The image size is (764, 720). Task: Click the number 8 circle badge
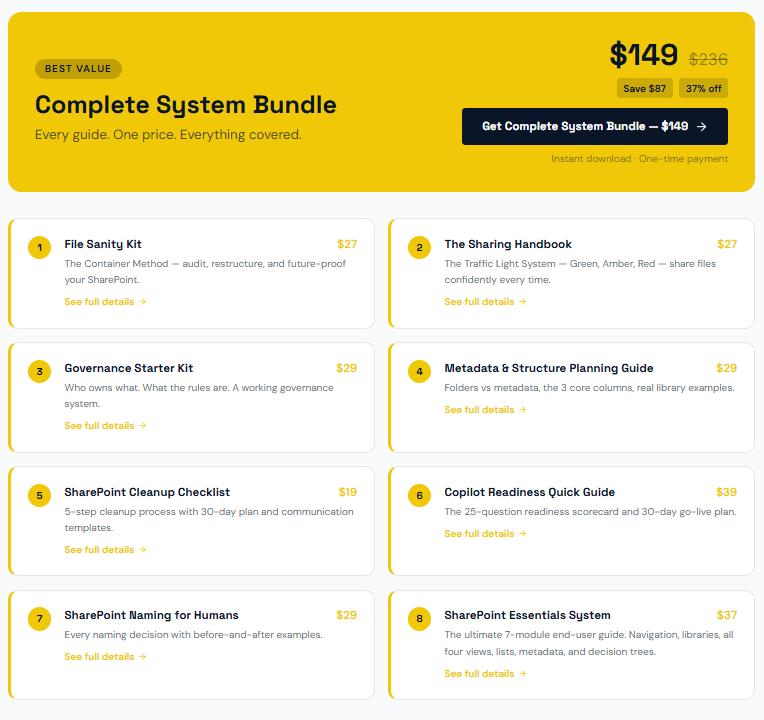click(419, 619)
